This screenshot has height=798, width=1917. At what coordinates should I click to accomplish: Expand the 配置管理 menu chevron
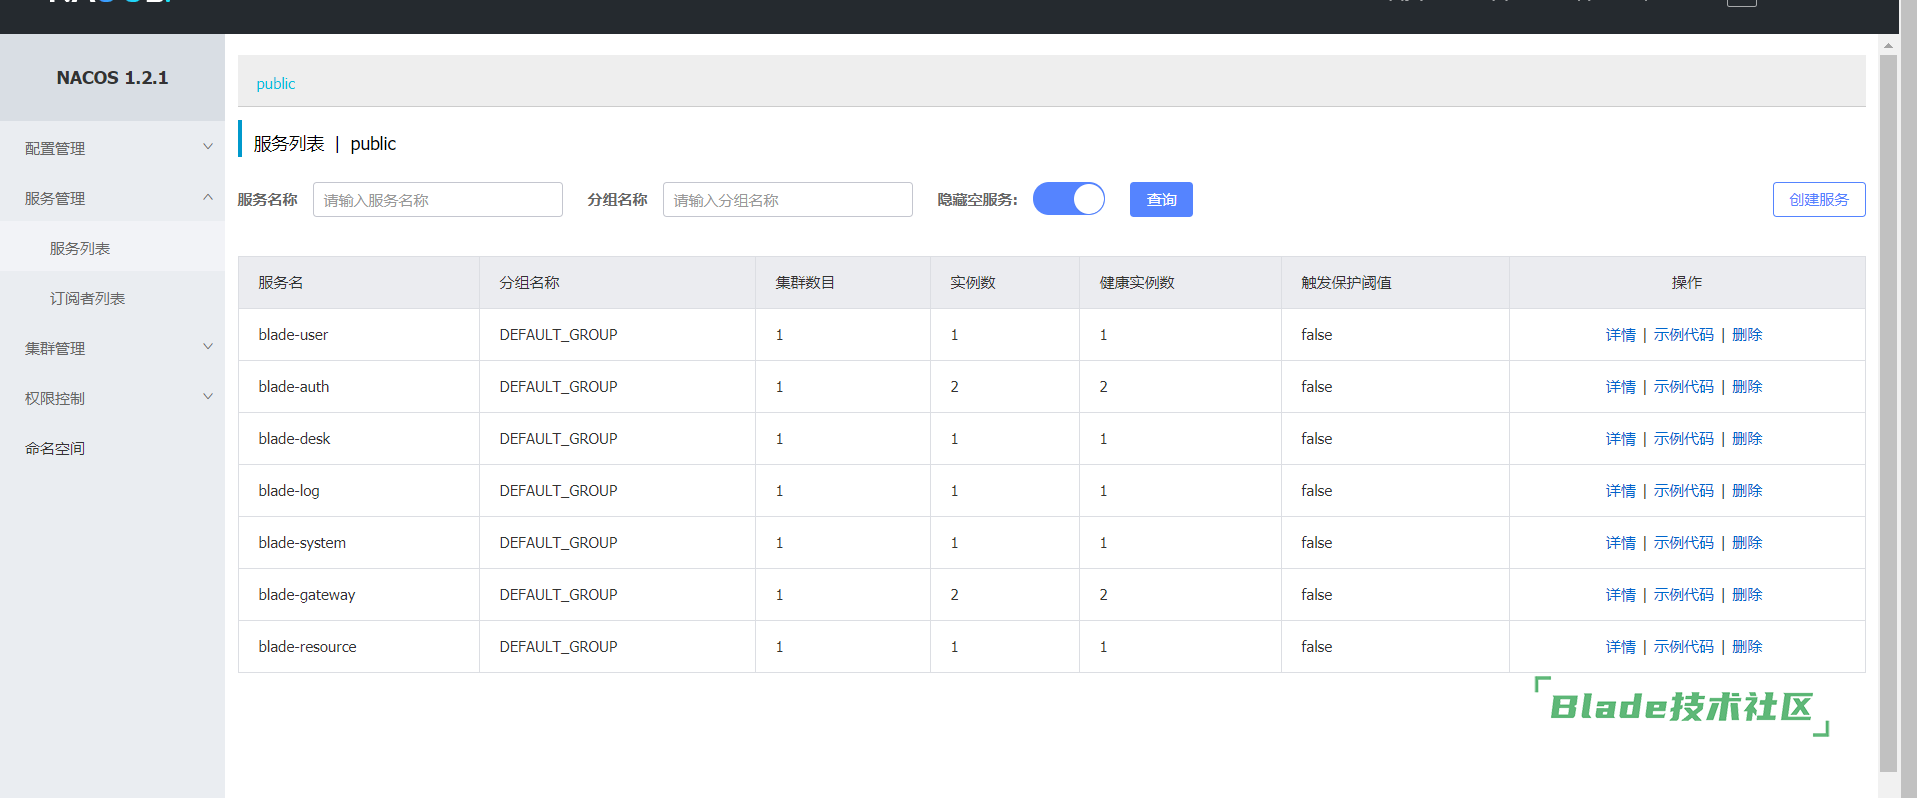tap(208, 147)
